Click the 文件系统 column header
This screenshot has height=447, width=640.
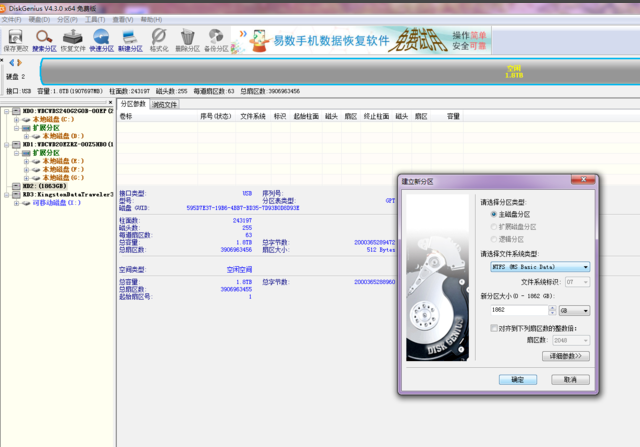pyautogui.click(x=253, y=116)
